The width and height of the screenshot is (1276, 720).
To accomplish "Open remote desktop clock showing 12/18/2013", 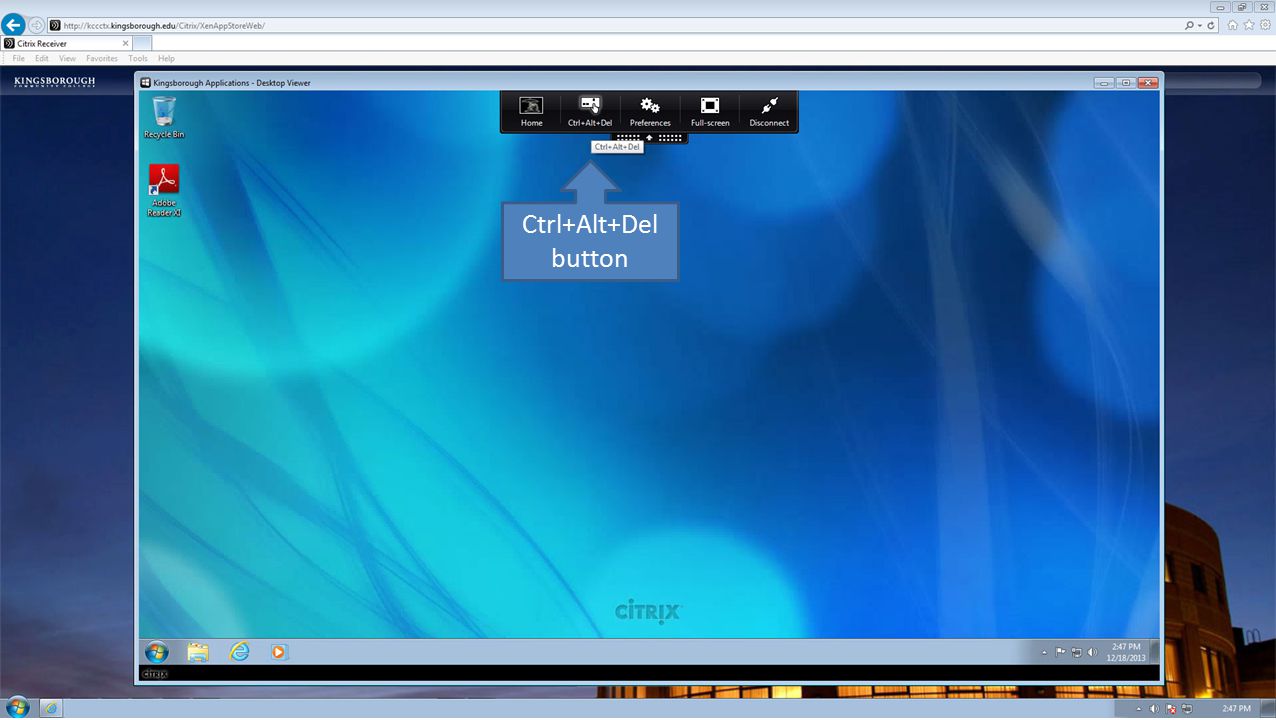I will 1125,652.
